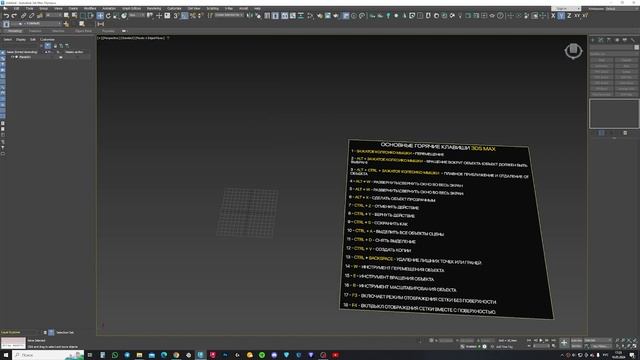640x360 pixels.
Task: Click the Select and Manipulate icon
Action: click(x=159, y=16)
